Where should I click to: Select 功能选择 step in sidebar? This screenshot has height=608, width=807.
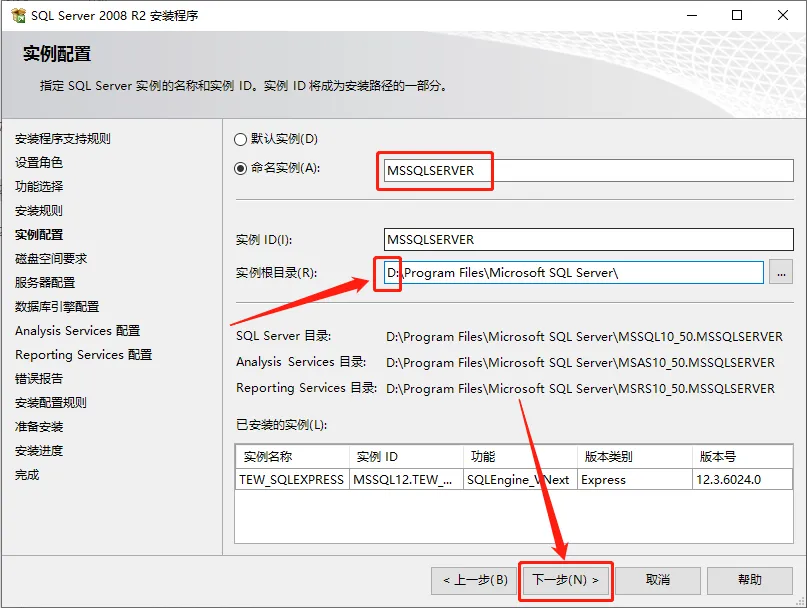(39, 186)
